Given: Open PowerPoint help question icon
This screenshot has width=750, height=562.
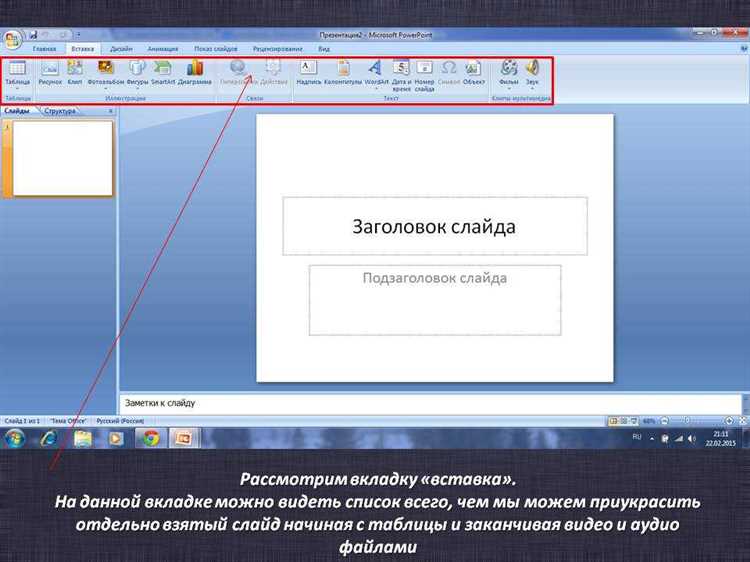Looking at the screenshot, I should pyautogui.click(x=744, y=49).
